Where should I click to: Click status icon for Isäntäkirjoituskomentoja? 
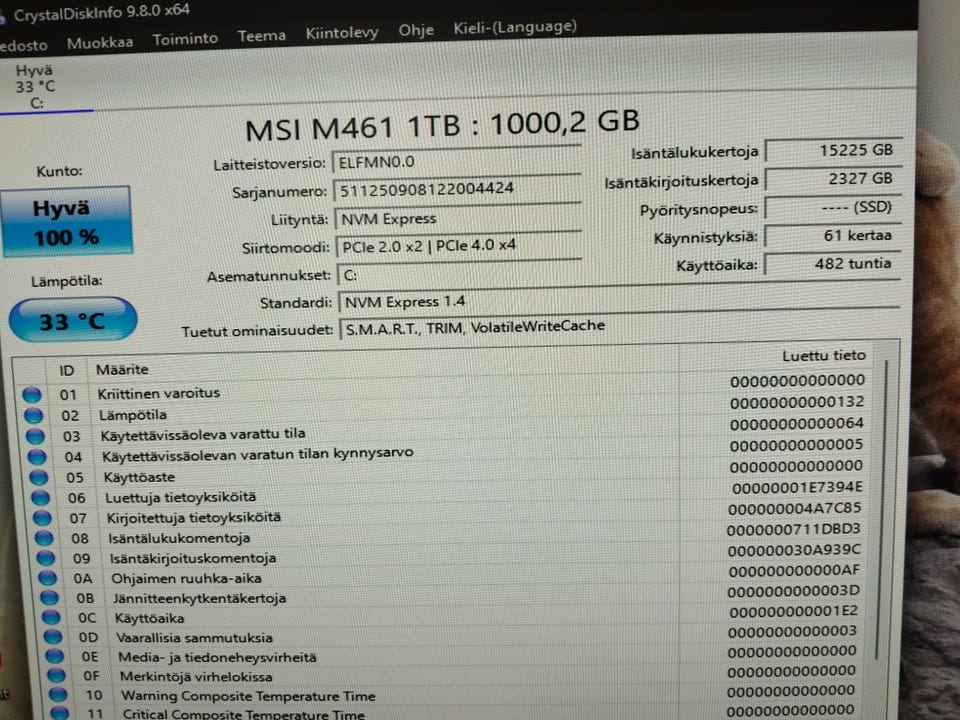46,558
